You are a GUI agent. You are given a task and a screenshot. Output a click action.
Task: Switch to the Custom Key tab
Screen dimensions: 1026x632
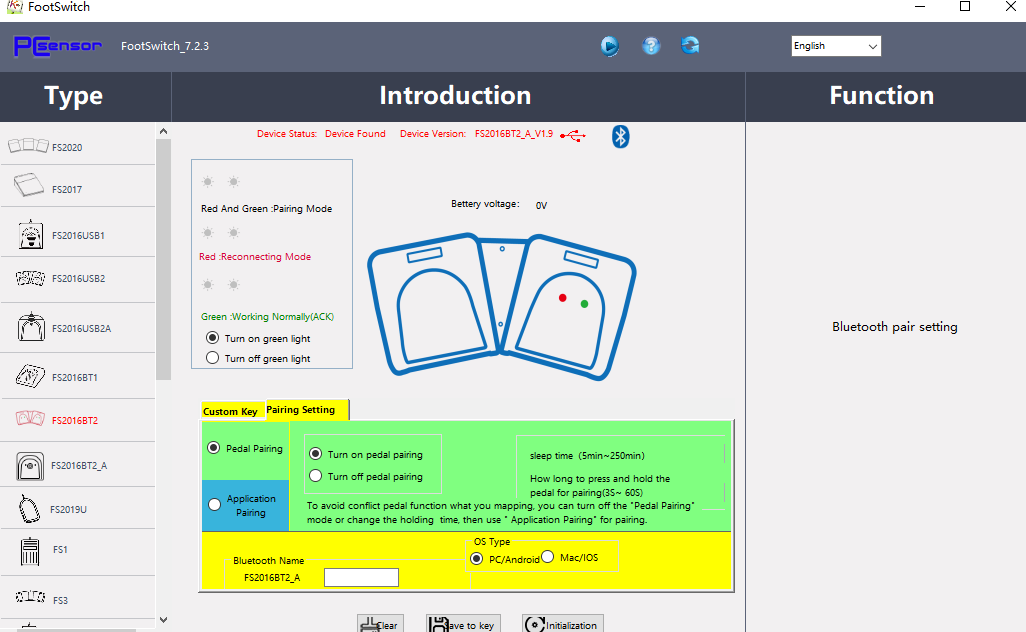coord(231,411)
